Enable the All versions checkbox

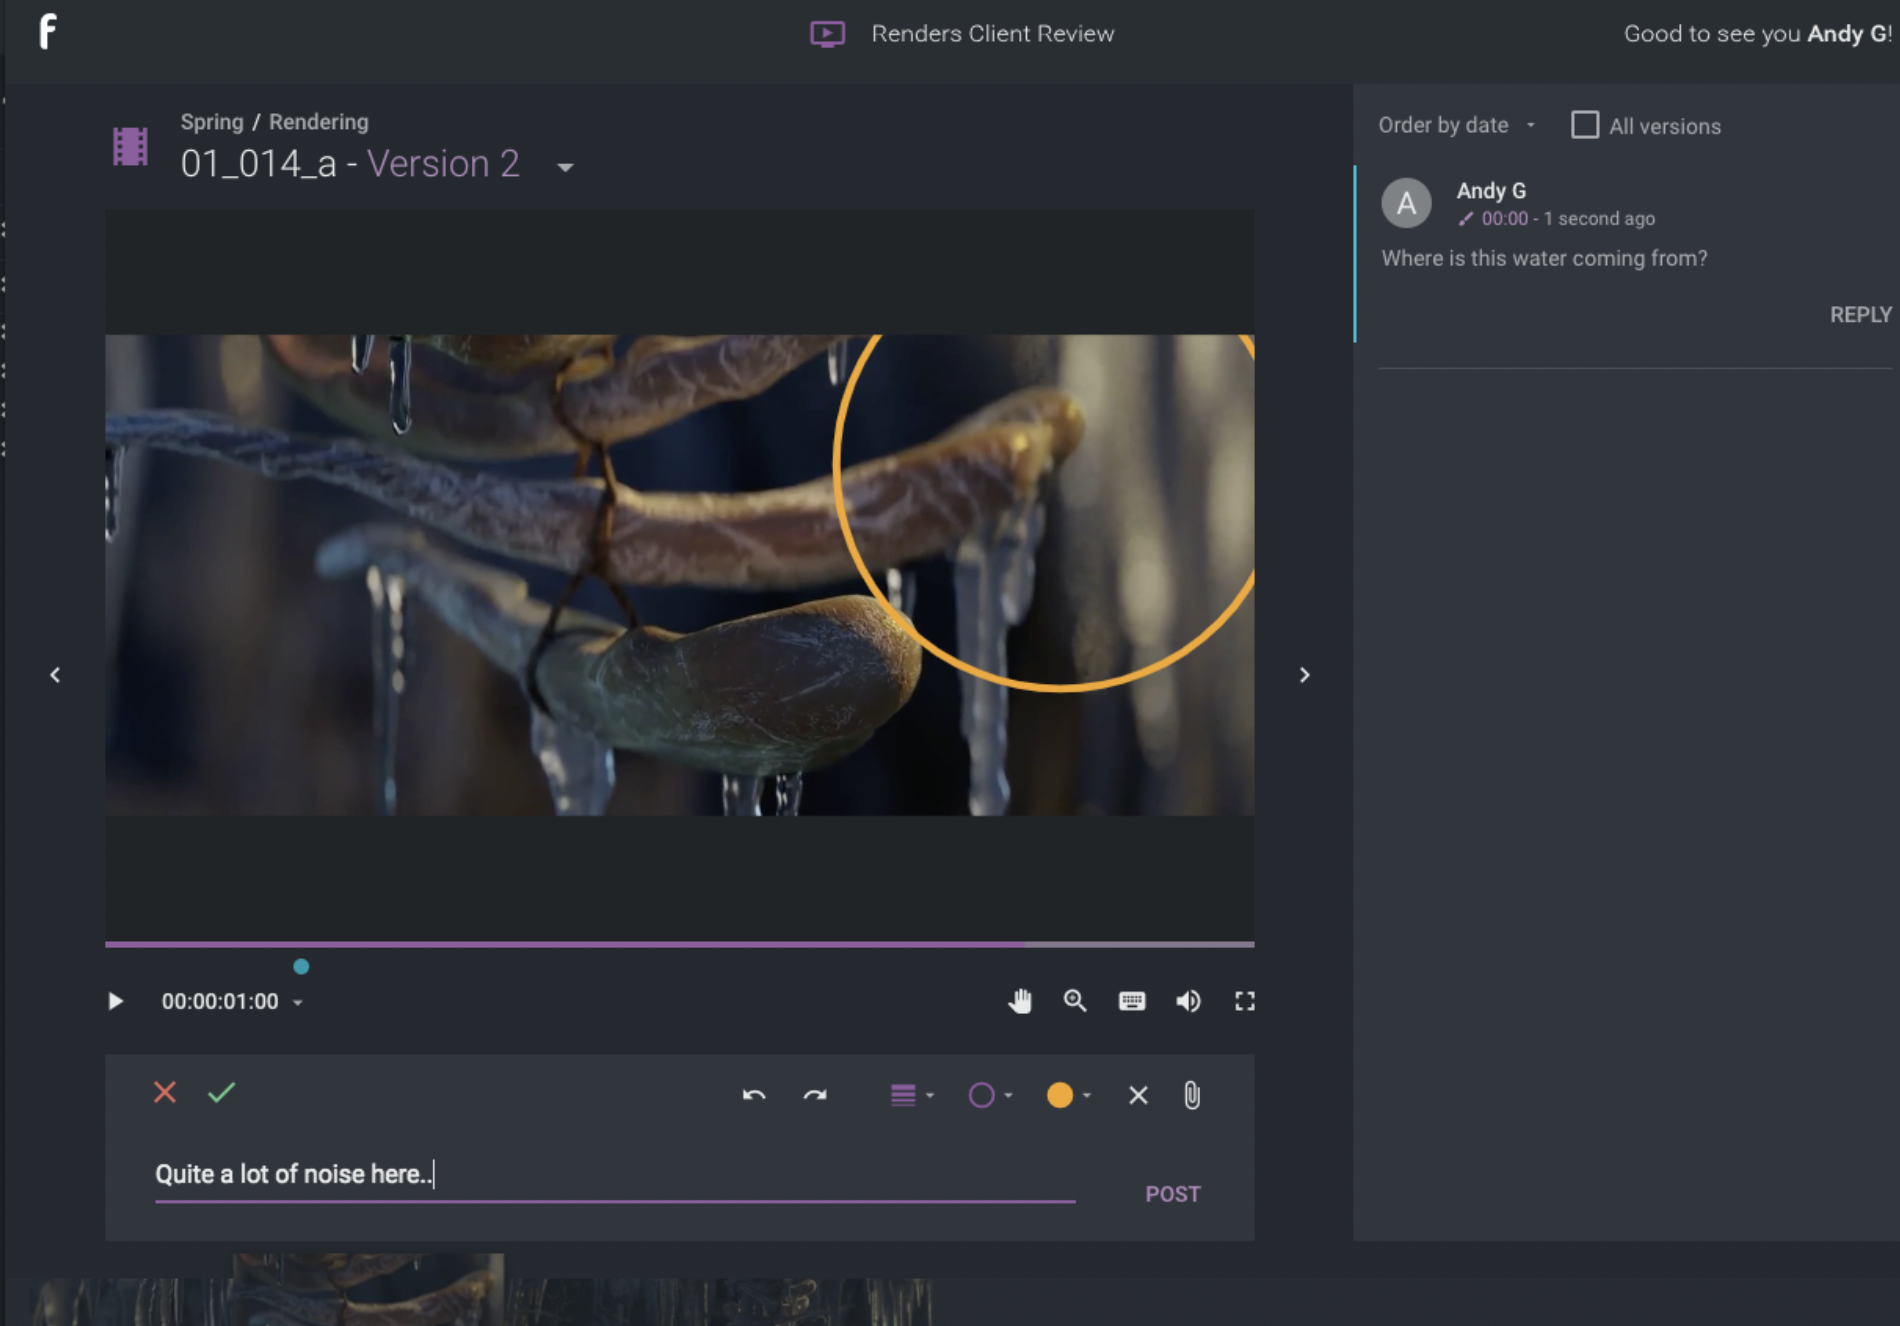click(x=1585, y=125)
